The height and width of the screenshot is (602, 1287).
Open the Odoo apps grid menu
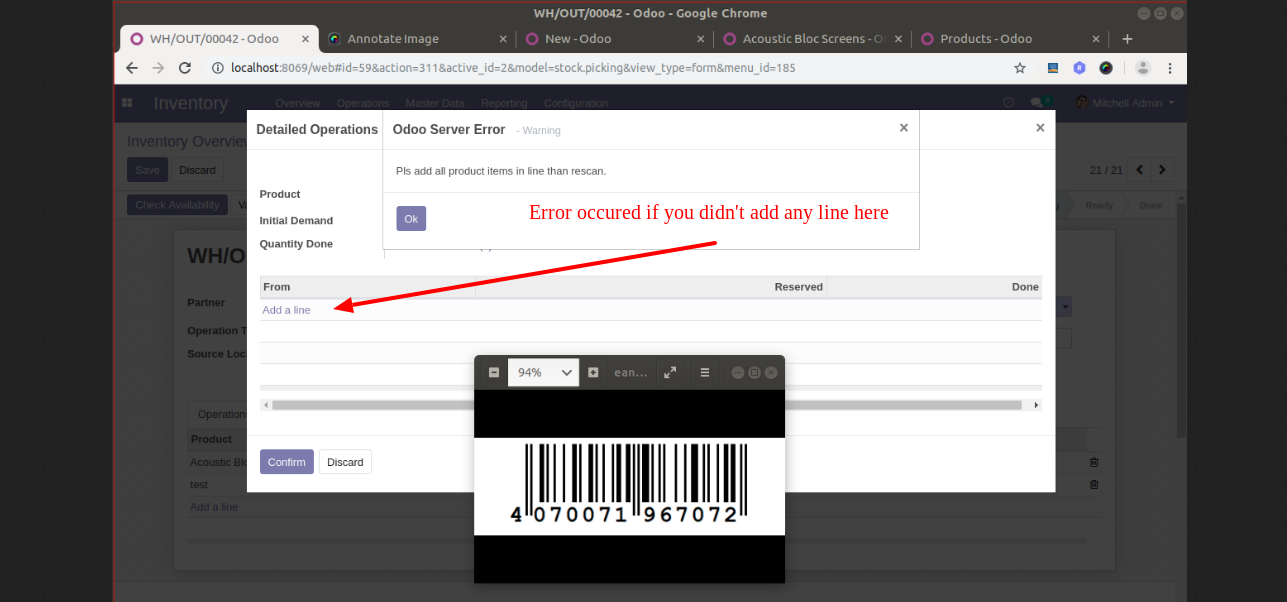[x=127, y=103]
